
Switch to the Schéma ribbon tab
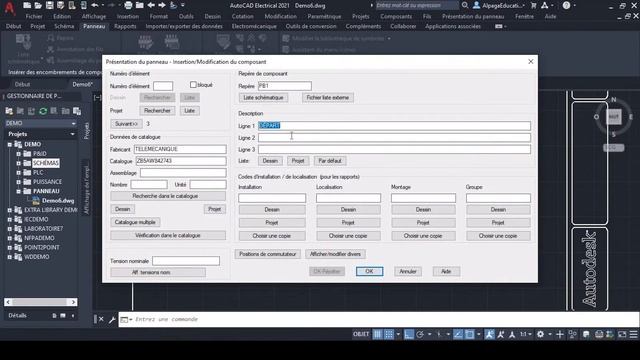pos(64,26)
